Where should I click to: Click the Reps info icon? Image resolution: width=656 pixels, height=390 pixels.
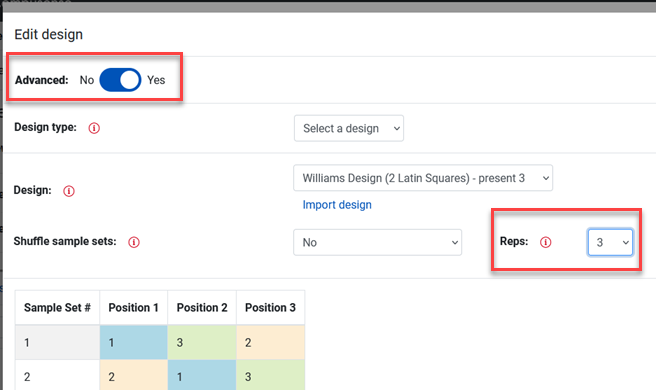point(546,242)
